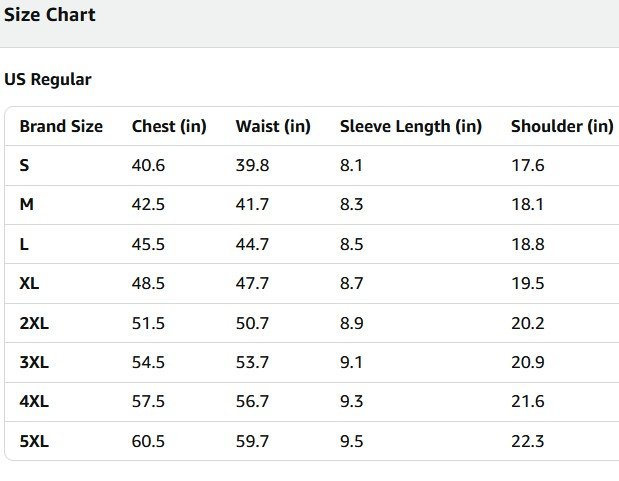Select the US Regular label
Image resolution: width=619 pixels, height=481 pixels.
point(47,80)
